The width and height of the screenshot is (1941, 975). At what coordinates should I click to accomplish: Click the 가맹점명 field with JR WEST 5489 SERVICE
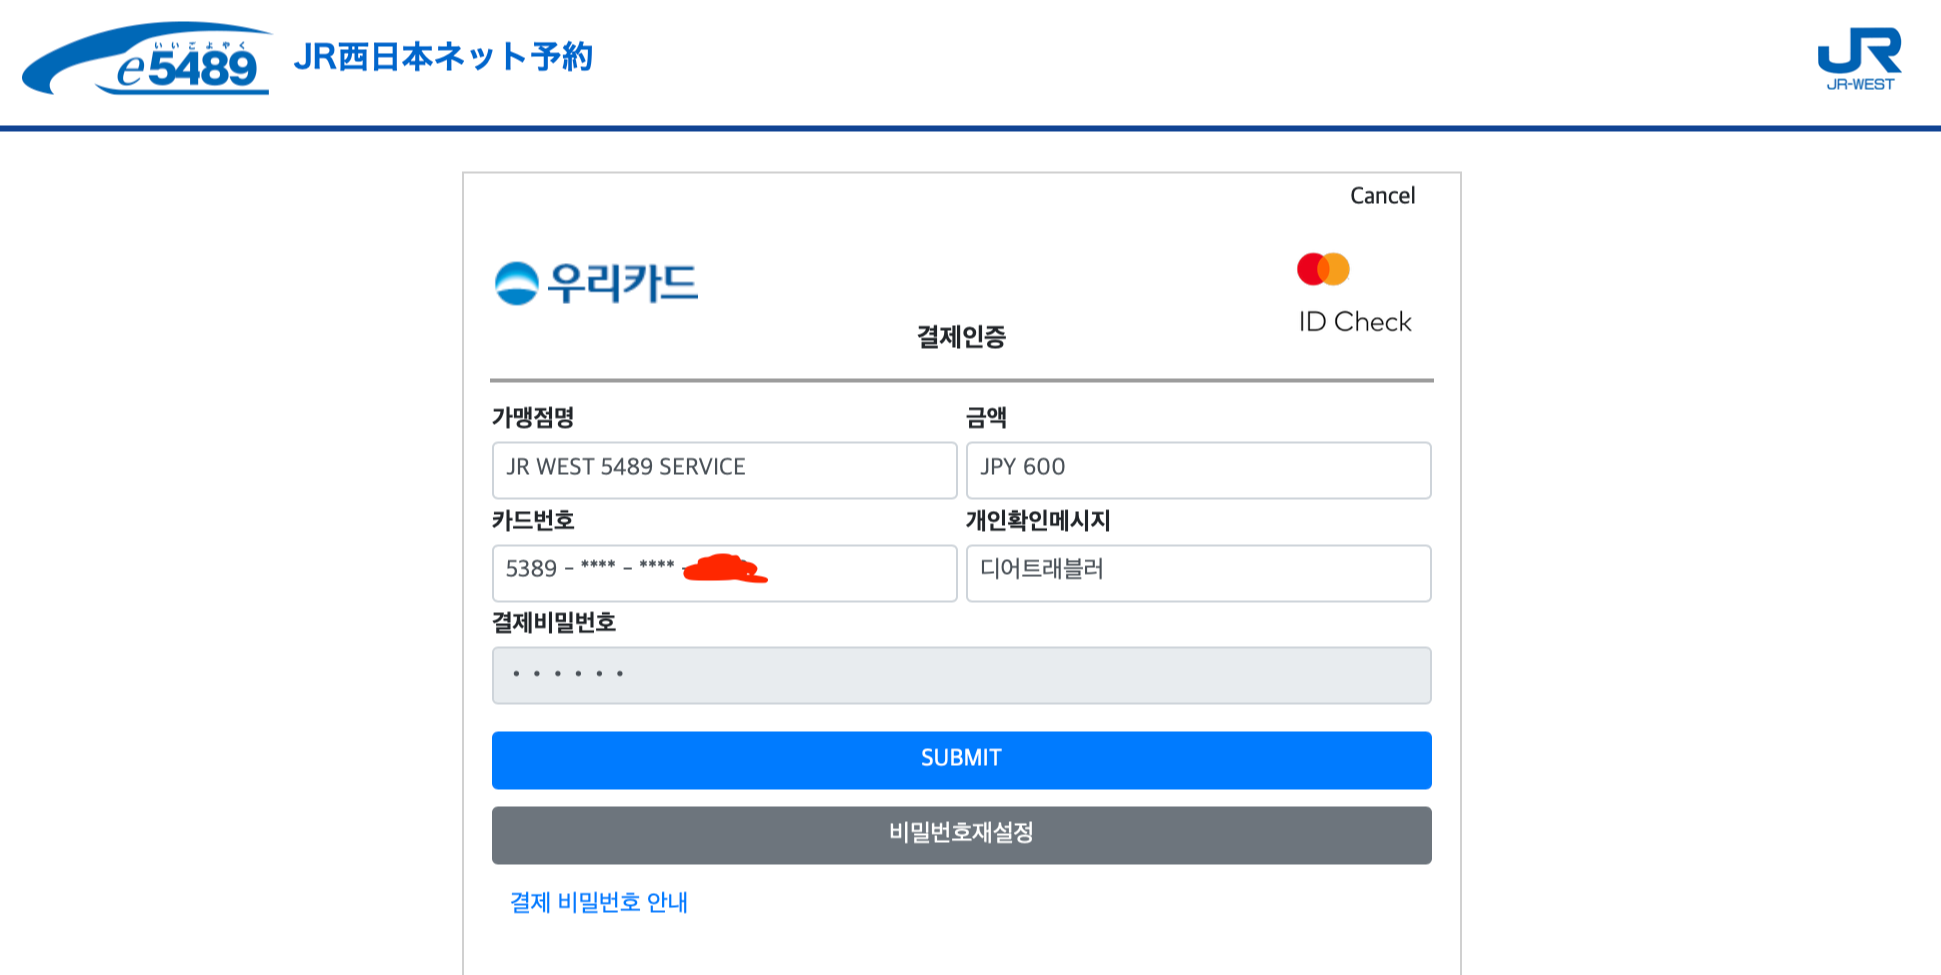(x=724, y=470)
